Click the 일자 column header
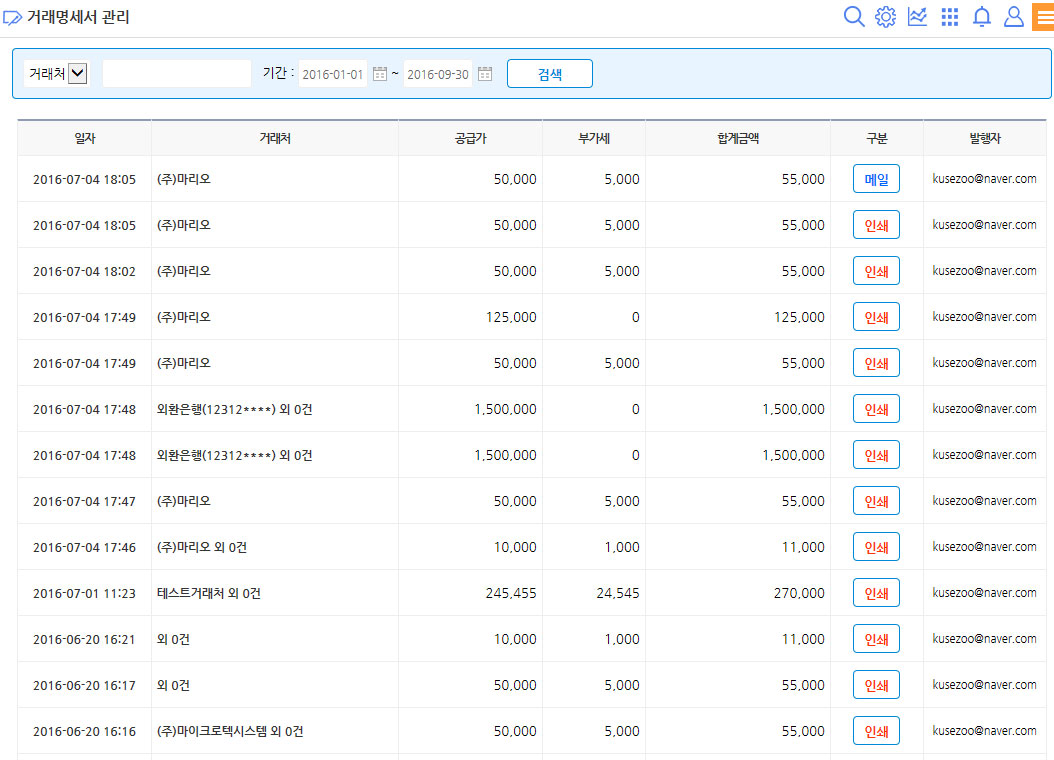 click(x=85, y=138)
